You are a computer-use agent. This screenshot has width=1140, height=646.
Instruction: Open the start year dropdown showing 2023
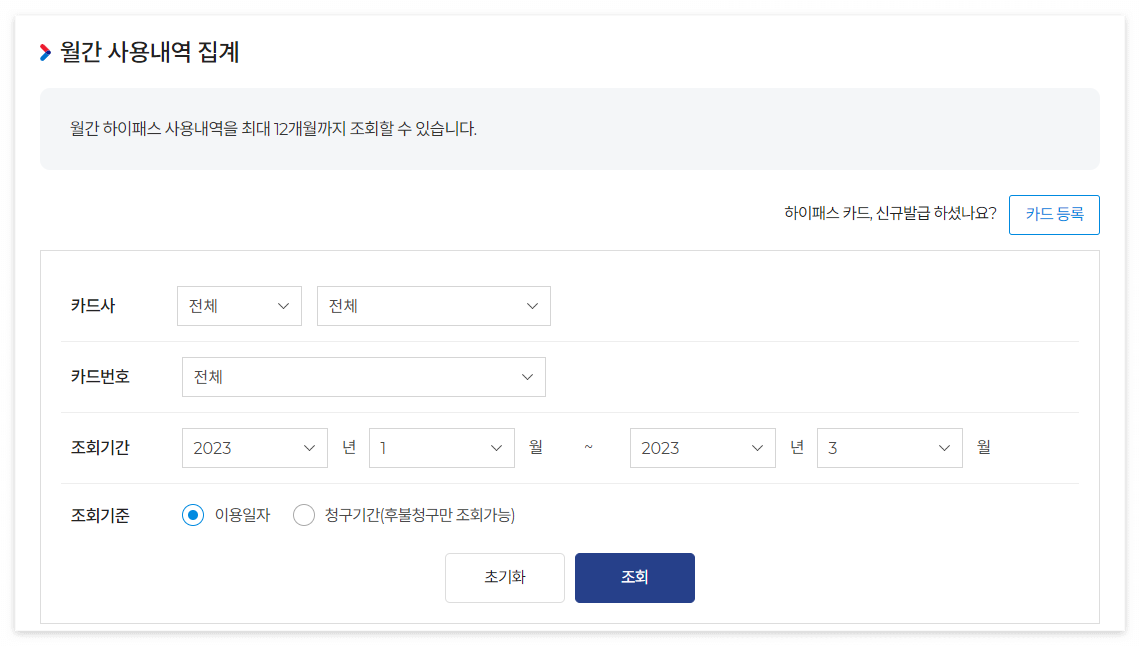255,447
